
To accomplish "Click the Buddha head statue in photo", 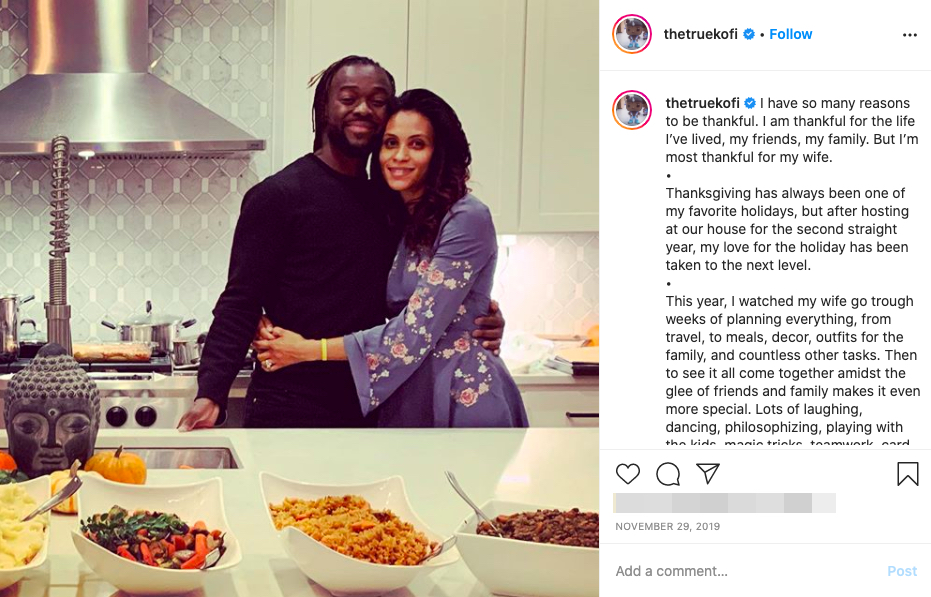I will (52, 411).
